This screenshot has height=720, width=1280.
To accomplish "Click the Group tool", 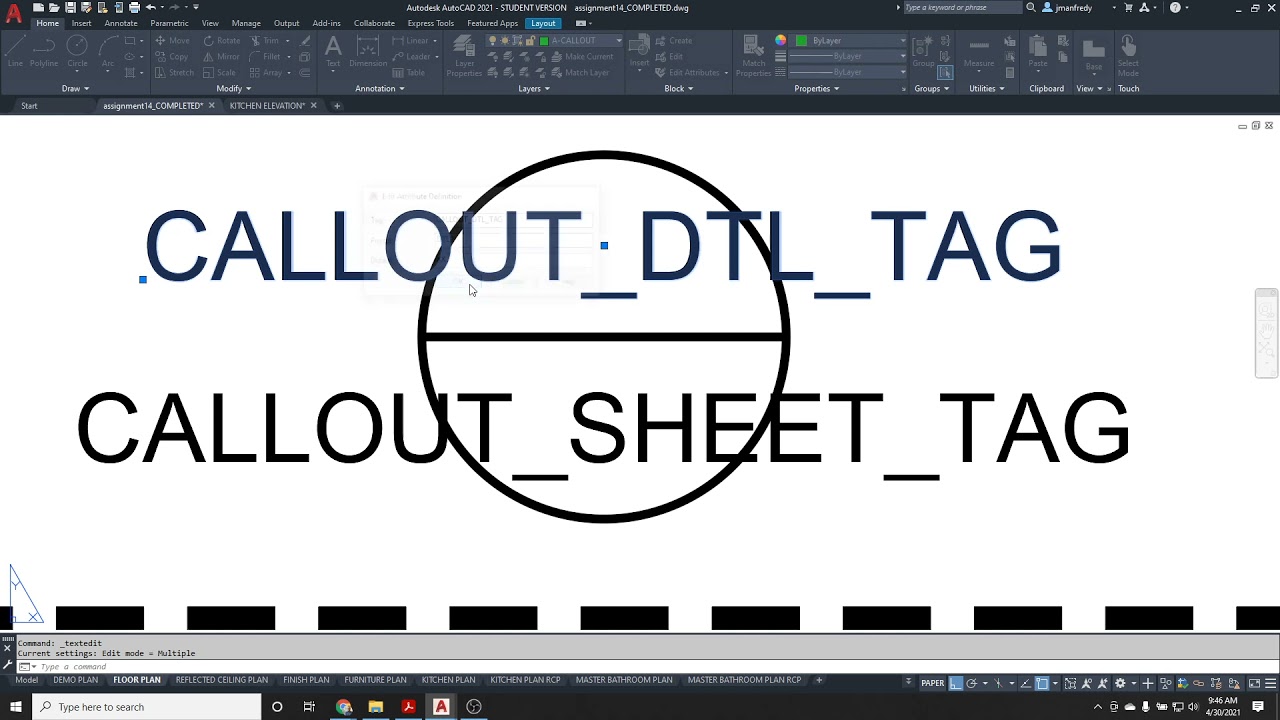I will coord(922,51).
